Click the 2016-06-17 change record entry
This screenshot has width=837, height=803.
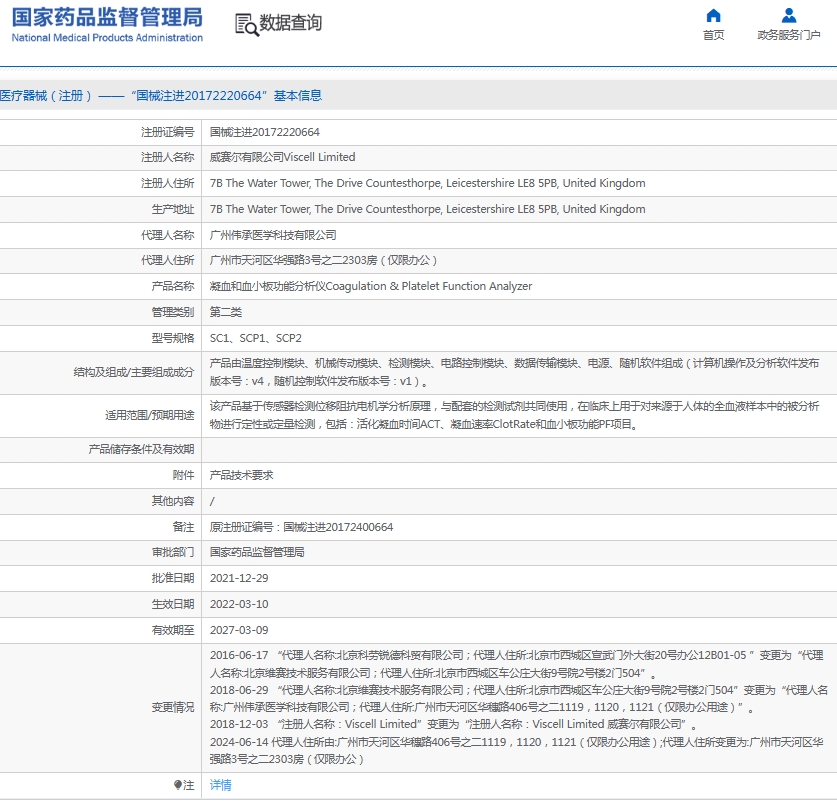[x=516, y=664]
